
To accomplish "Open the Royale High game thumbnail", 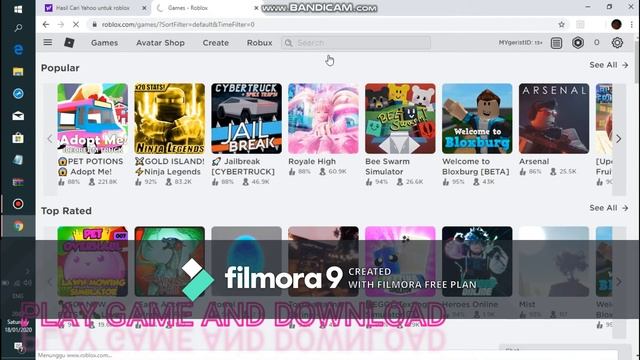I will point(323,118).
